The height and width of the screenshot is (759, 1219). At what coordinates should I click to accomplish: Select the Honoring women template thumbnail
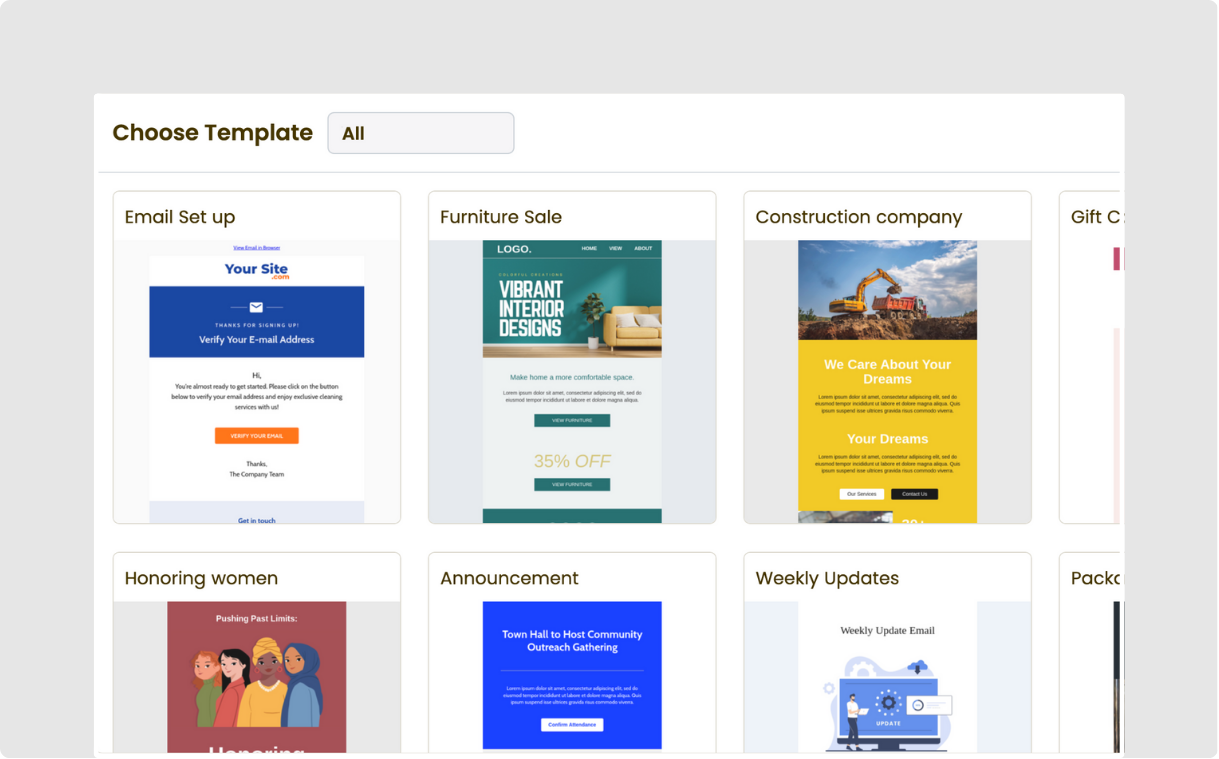pos(257,677)
